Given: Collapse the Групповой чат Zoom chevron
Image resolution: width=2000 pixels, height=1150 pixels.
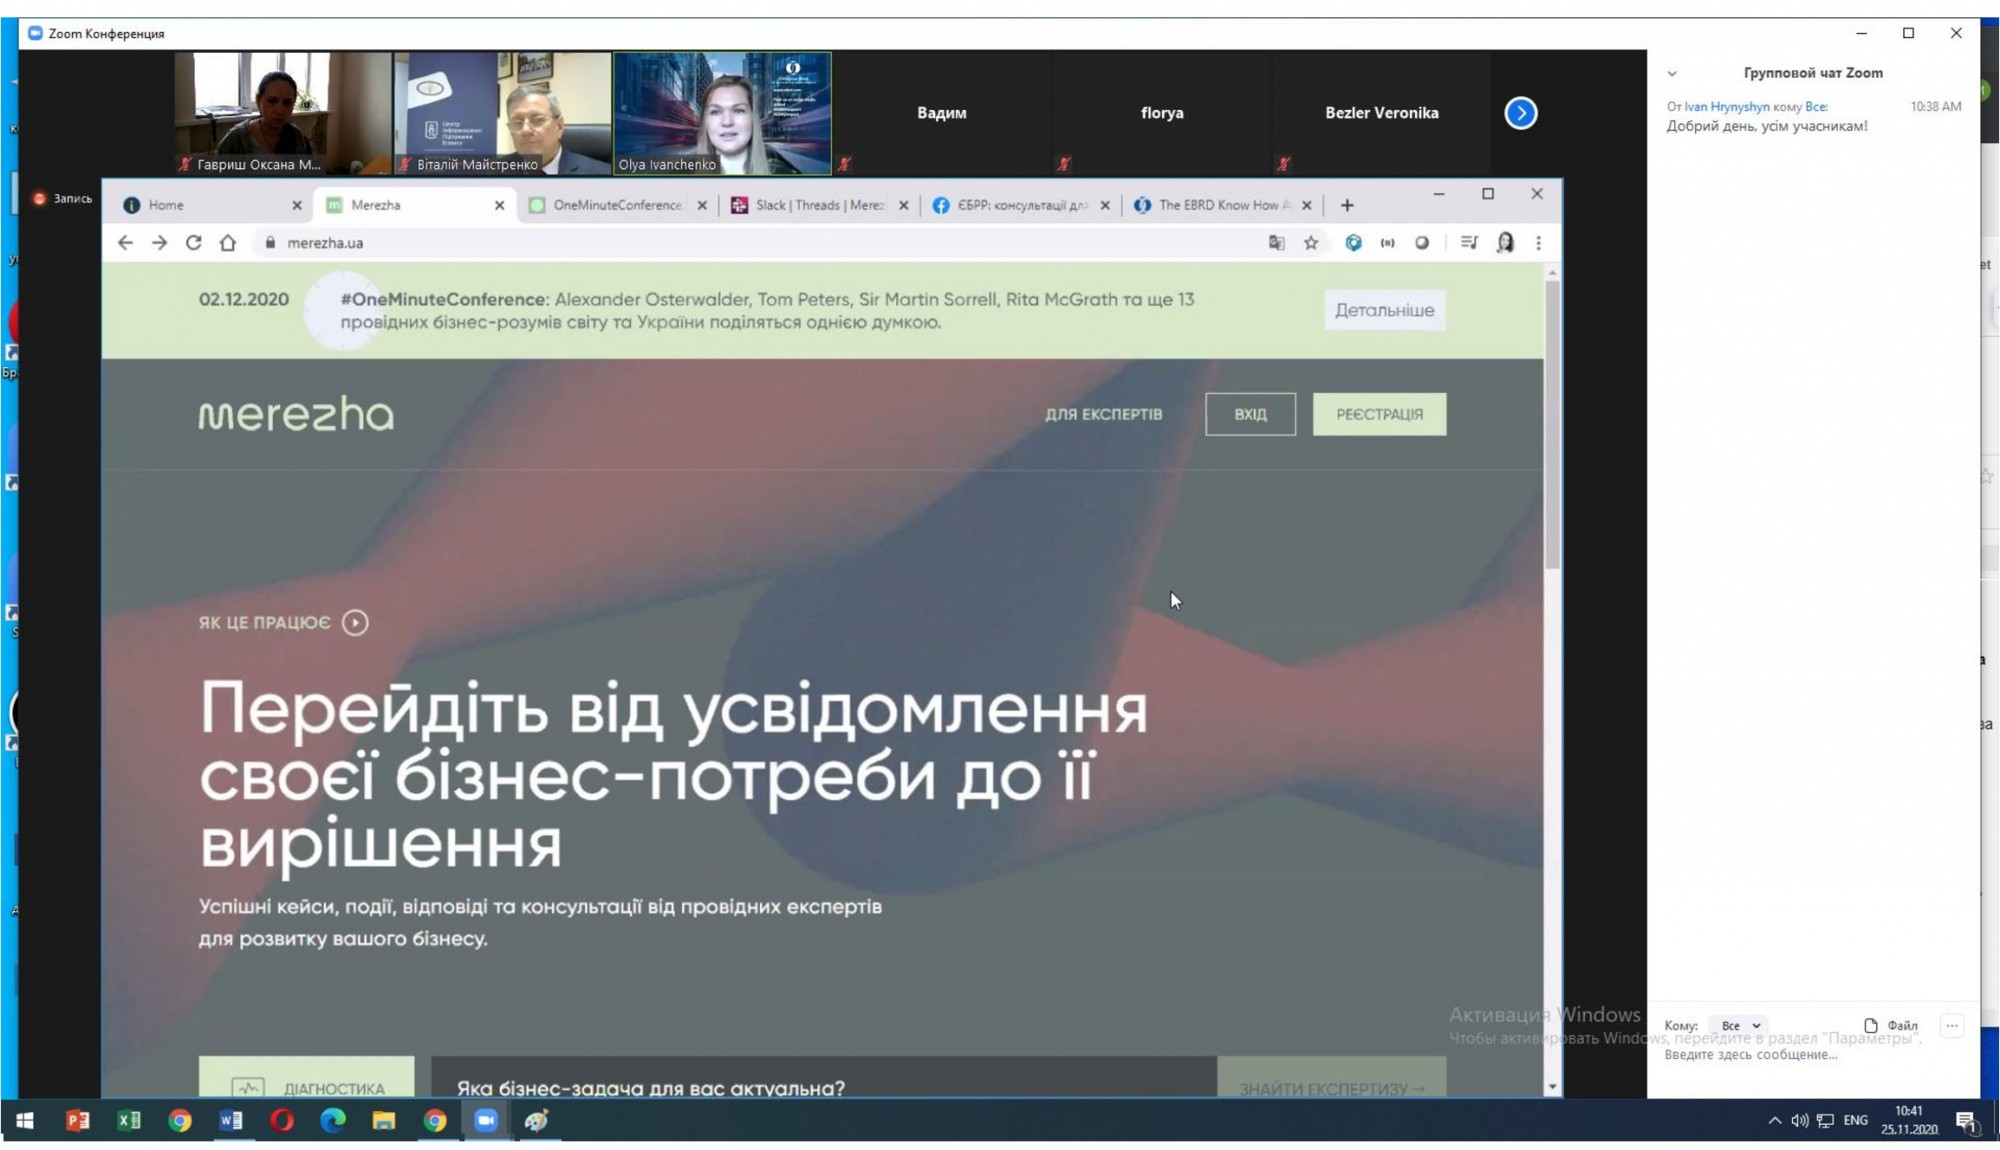Looking at the screenshot, I should (x=1672, y=73).
